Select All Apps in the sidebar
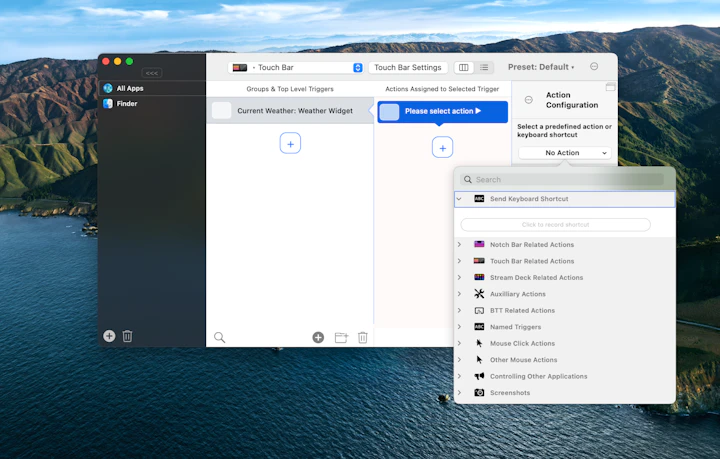The height and width of the screenshot is (459, 720). [x=152, y=88]
